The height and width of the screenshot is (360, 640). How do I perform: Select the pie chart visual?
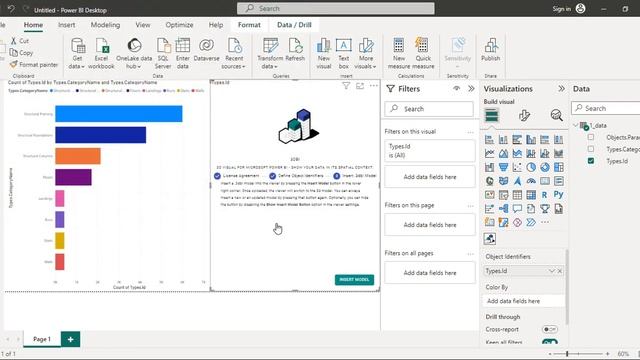(531, 167)
